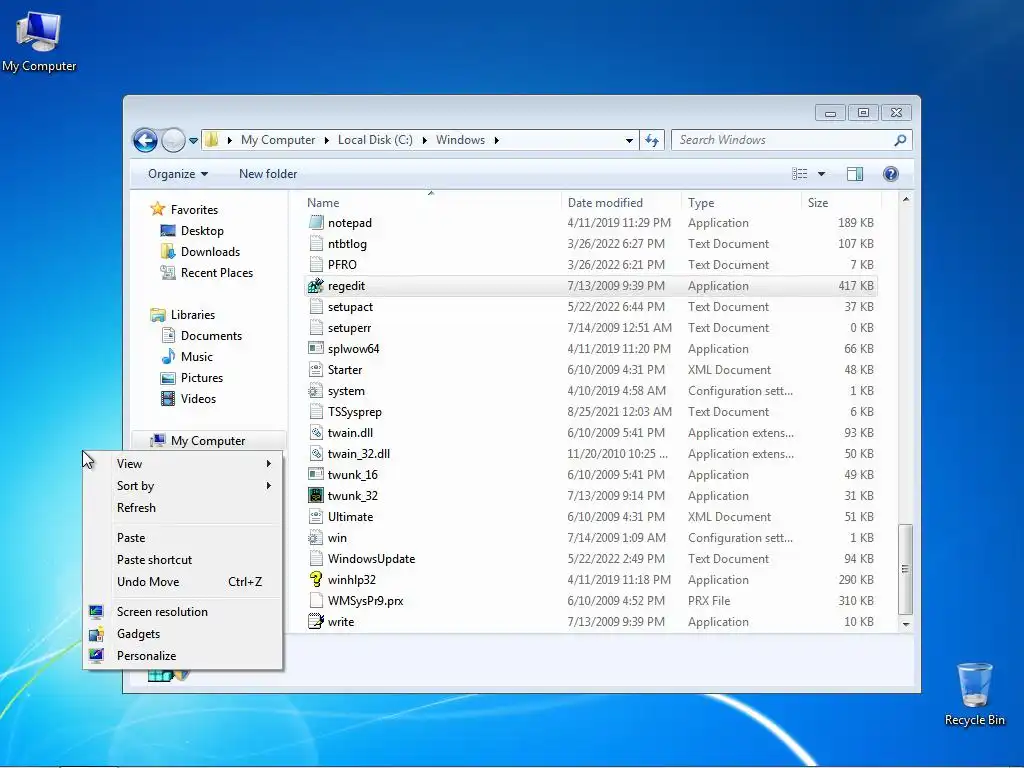Select My Computer in navigation pane
The height and width of the screenshot is (768, 1024).
(208, 441)
